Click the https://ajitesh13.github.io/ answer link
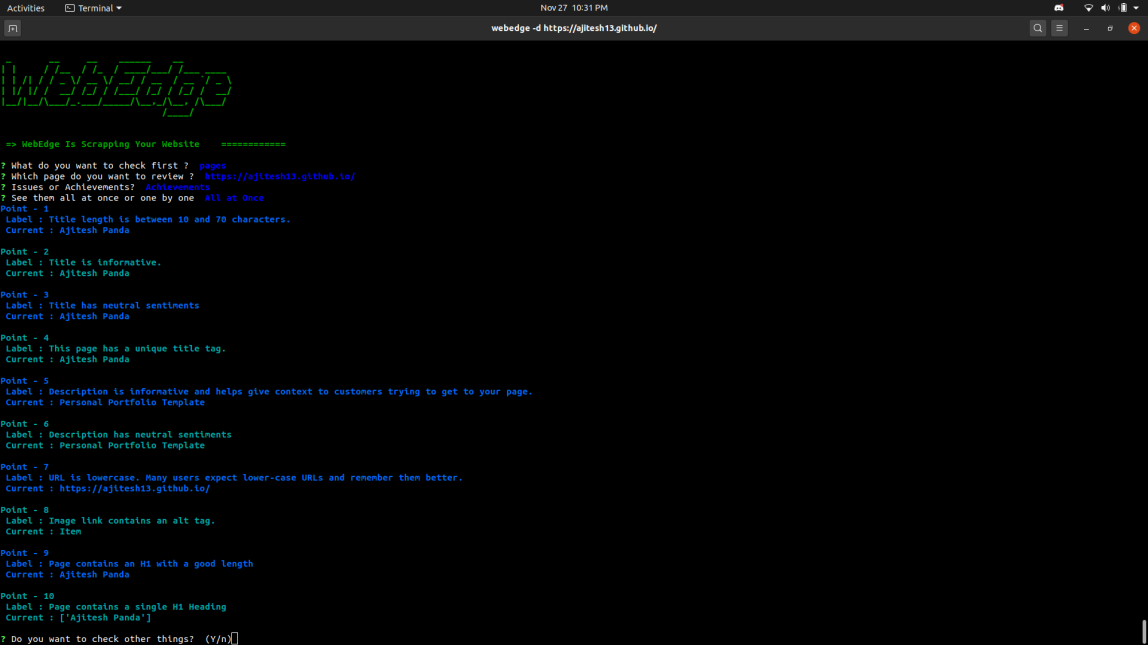 click(x=280, y=176)
